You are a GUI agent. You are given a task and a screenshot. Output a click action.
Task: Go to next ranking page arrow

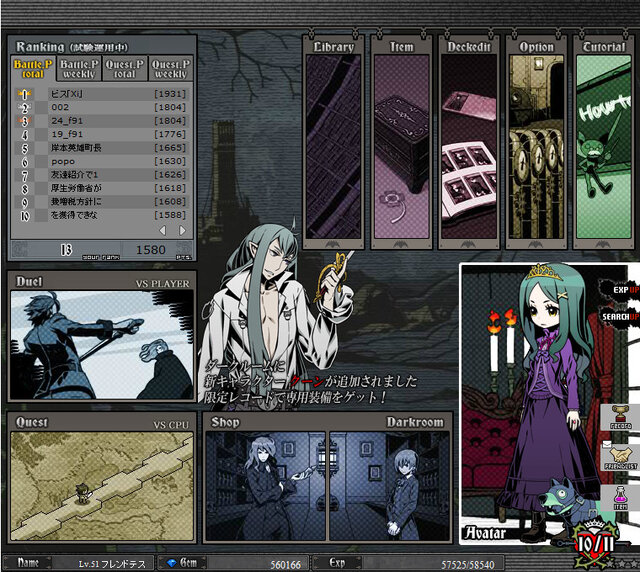coord(182,230)
